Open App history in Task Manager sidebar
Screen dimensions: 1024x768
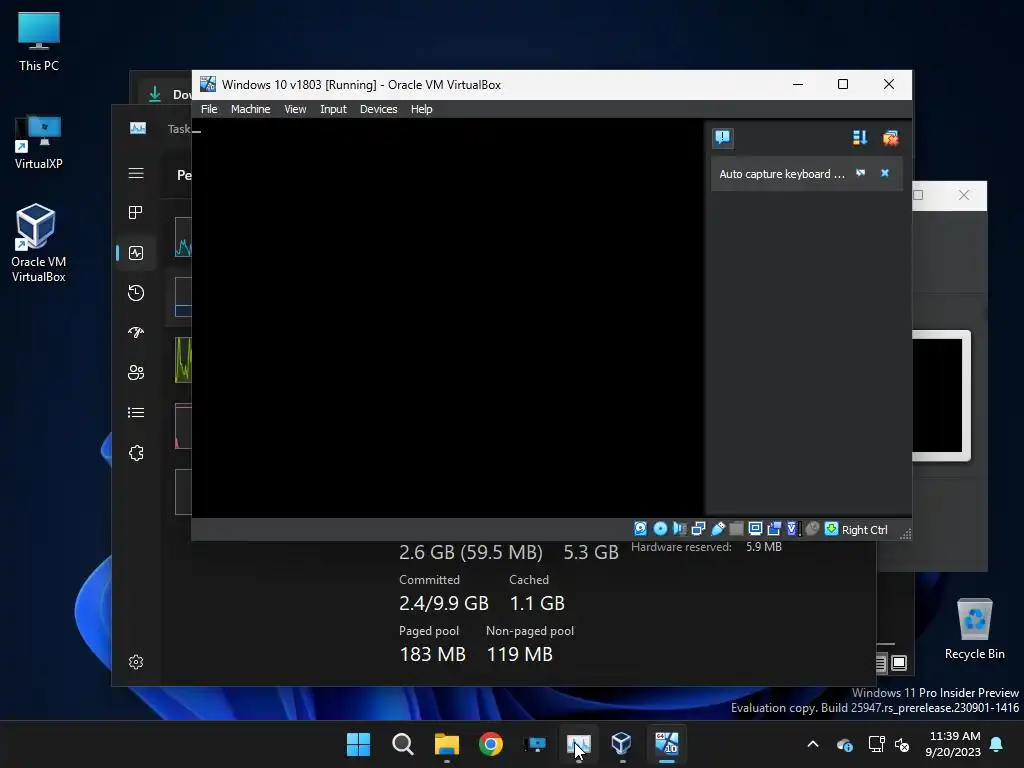coord(136,293)
